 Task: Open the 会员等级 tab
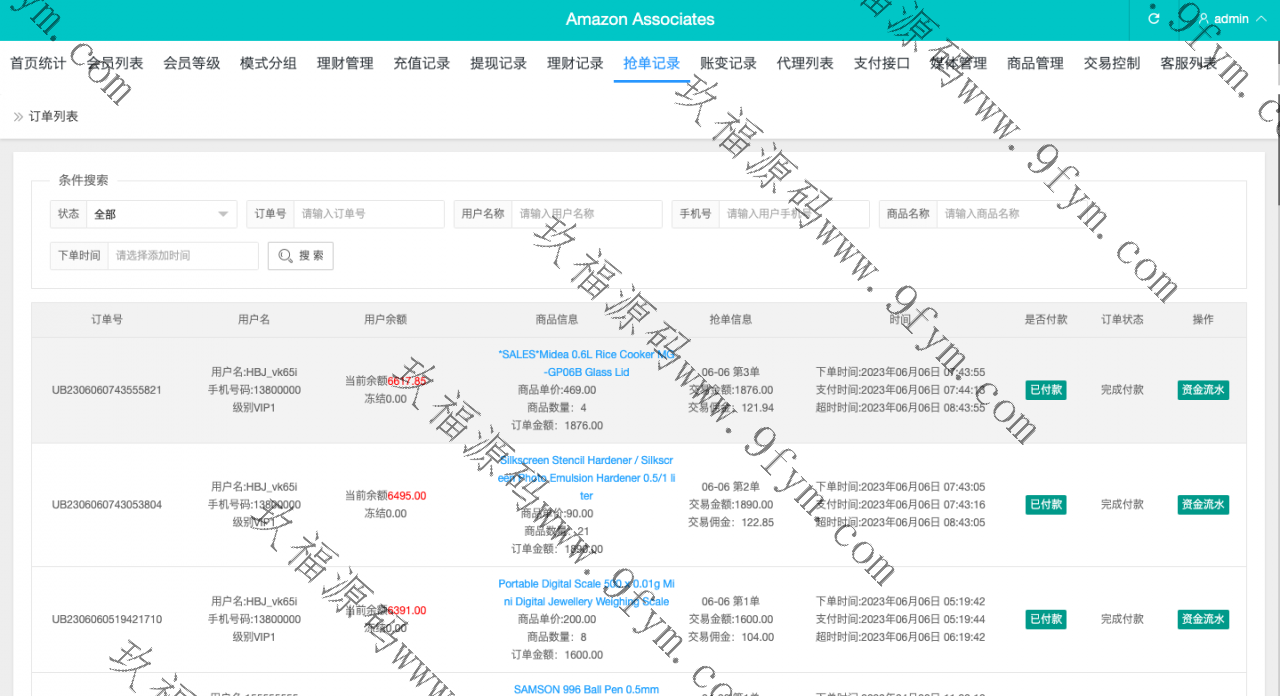pos(191,63)
